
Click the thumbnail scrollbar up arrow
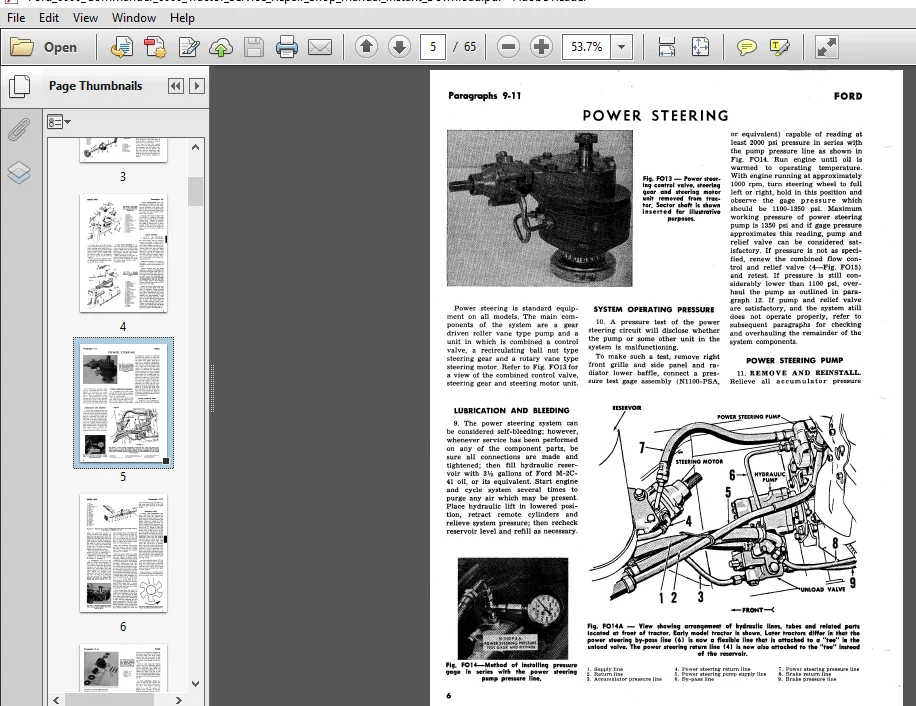coord(196,147)
